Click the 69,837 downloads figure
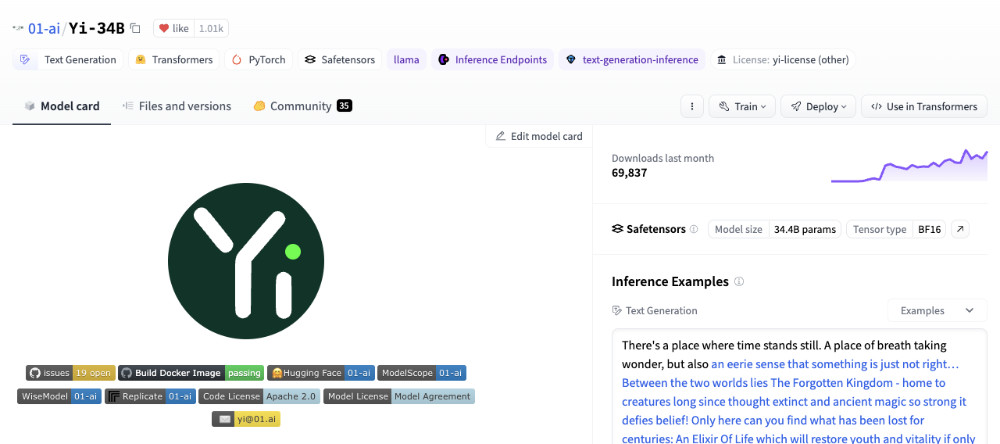 point(629,172)
